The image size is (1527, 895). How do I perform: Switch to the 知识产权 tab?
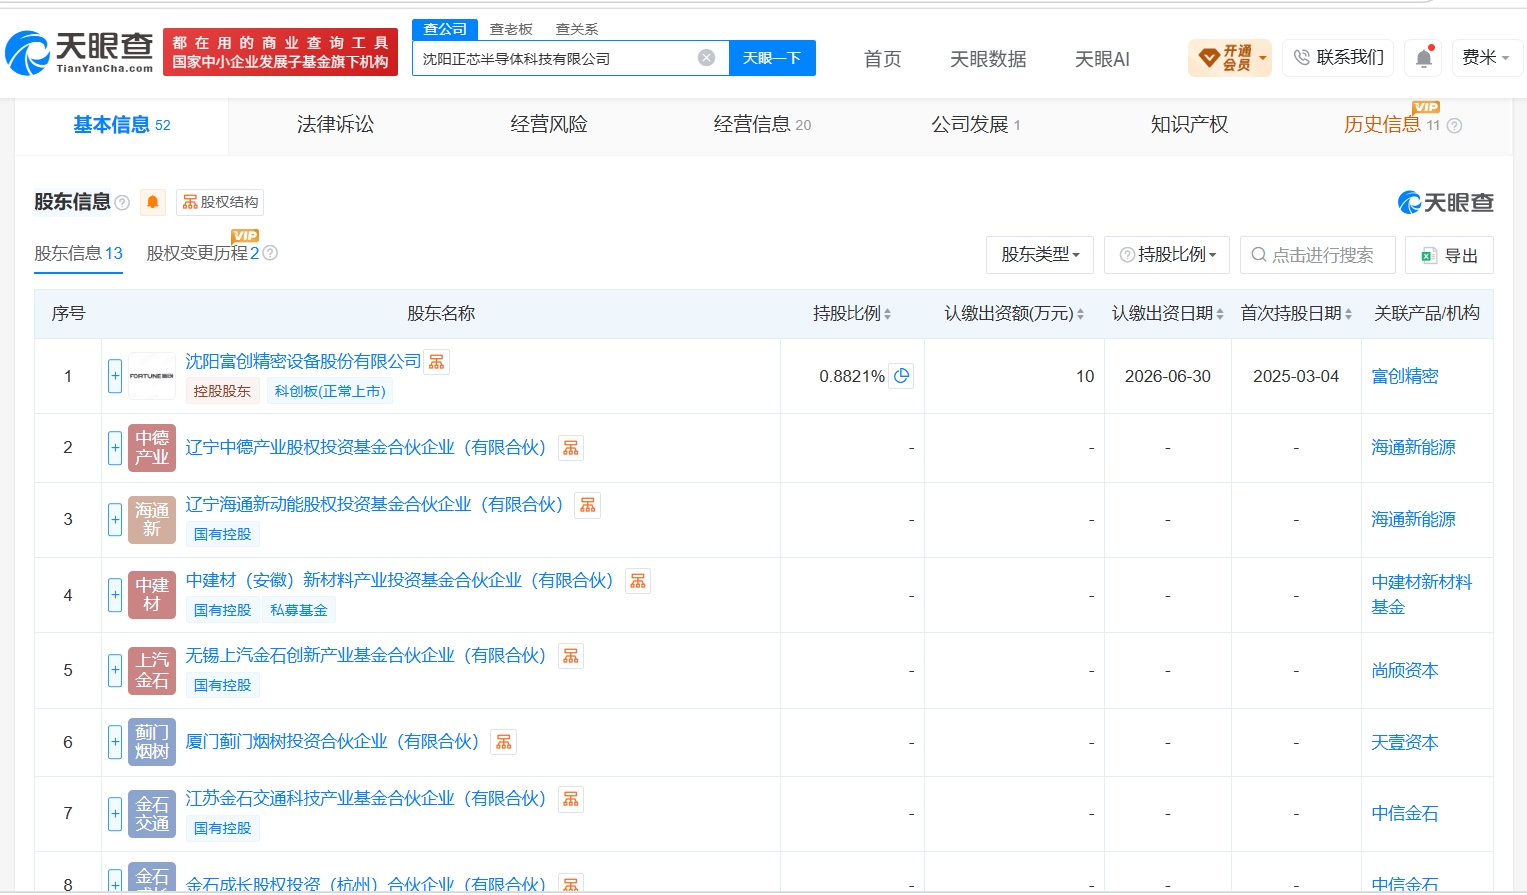(1189, 125)
